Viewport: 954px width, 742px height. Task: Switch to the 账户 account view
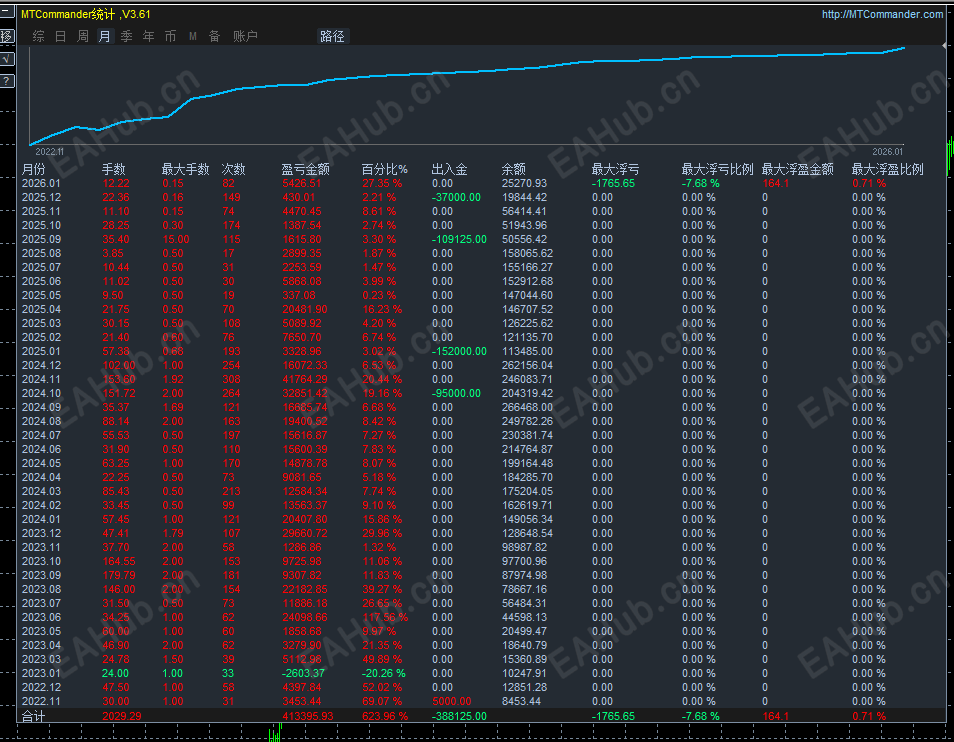click(243, 36)
